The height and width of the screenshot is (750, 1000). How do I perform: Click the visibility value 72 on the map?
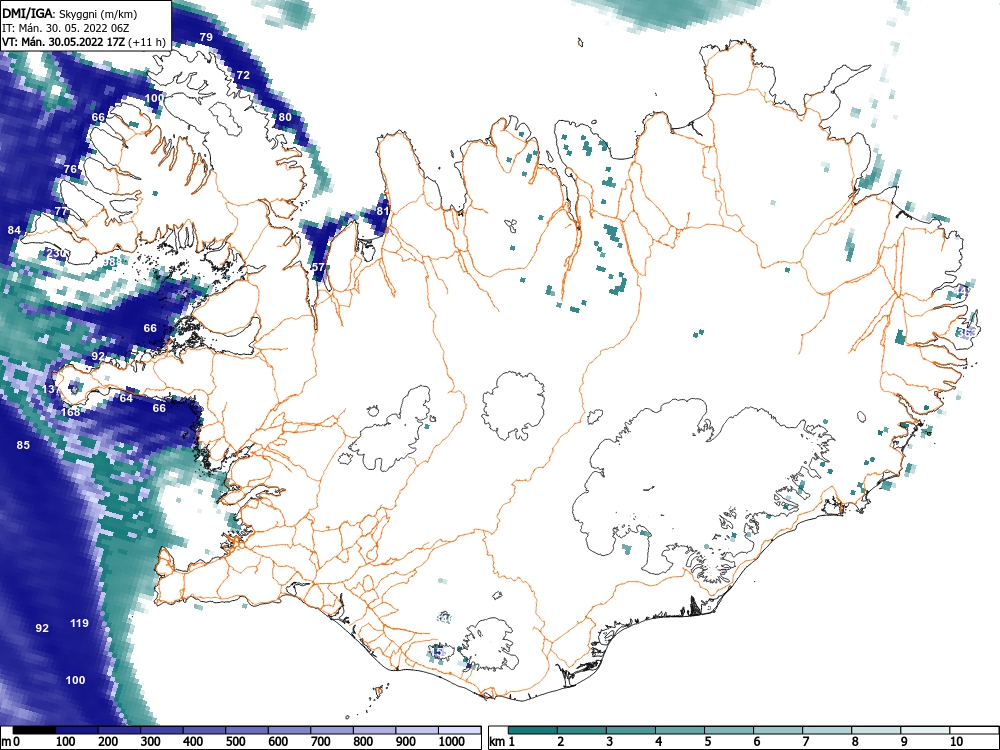point(243,75)
